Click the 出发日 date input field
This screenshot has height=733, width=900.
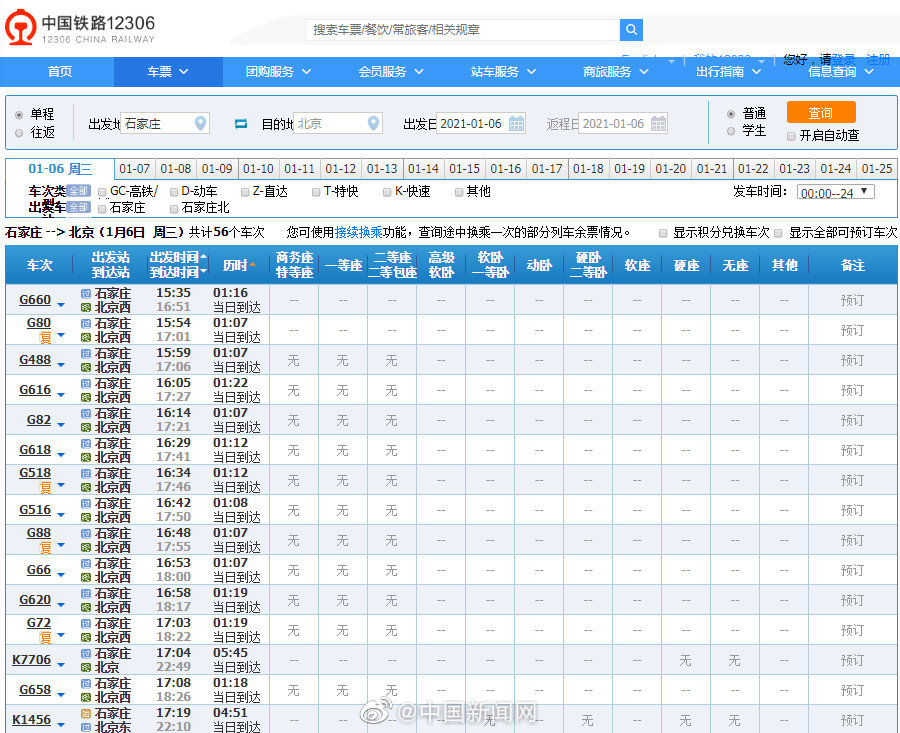point(472,124)
